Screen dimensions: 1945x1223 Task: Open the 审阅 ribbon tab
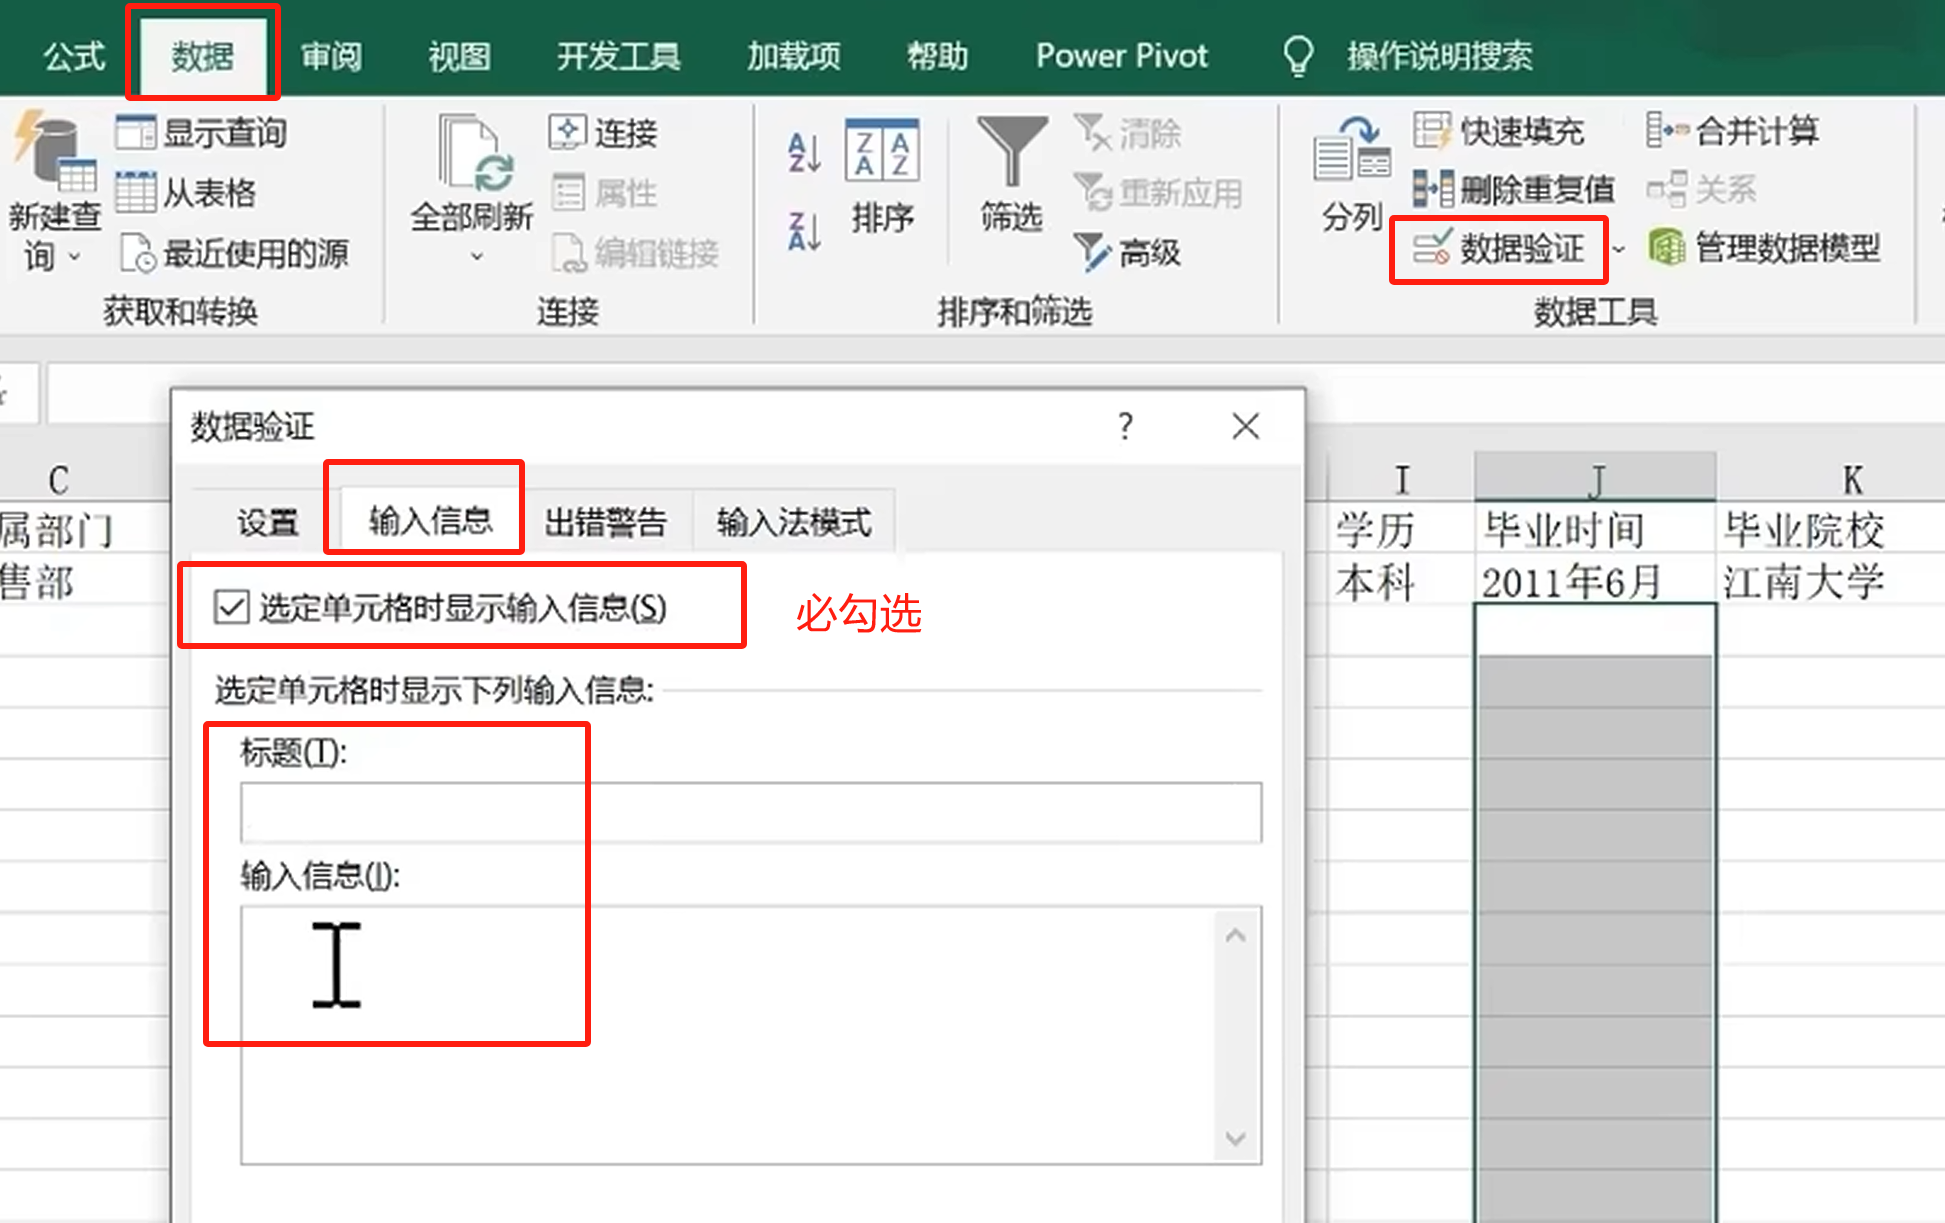331,56
